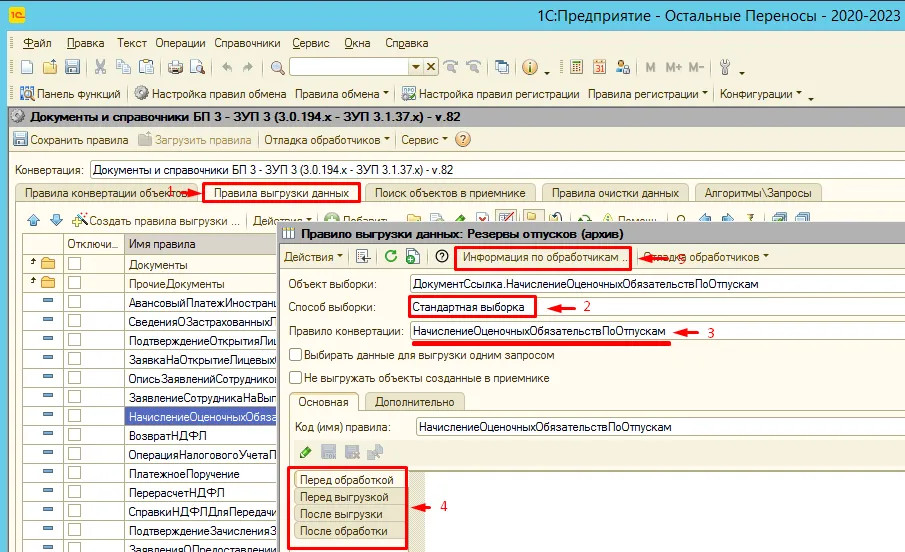905x552 pixels.
Task: Toggle disable checkbox for ВозвратНДФЛ row
Action: click(x=74, y=435)
